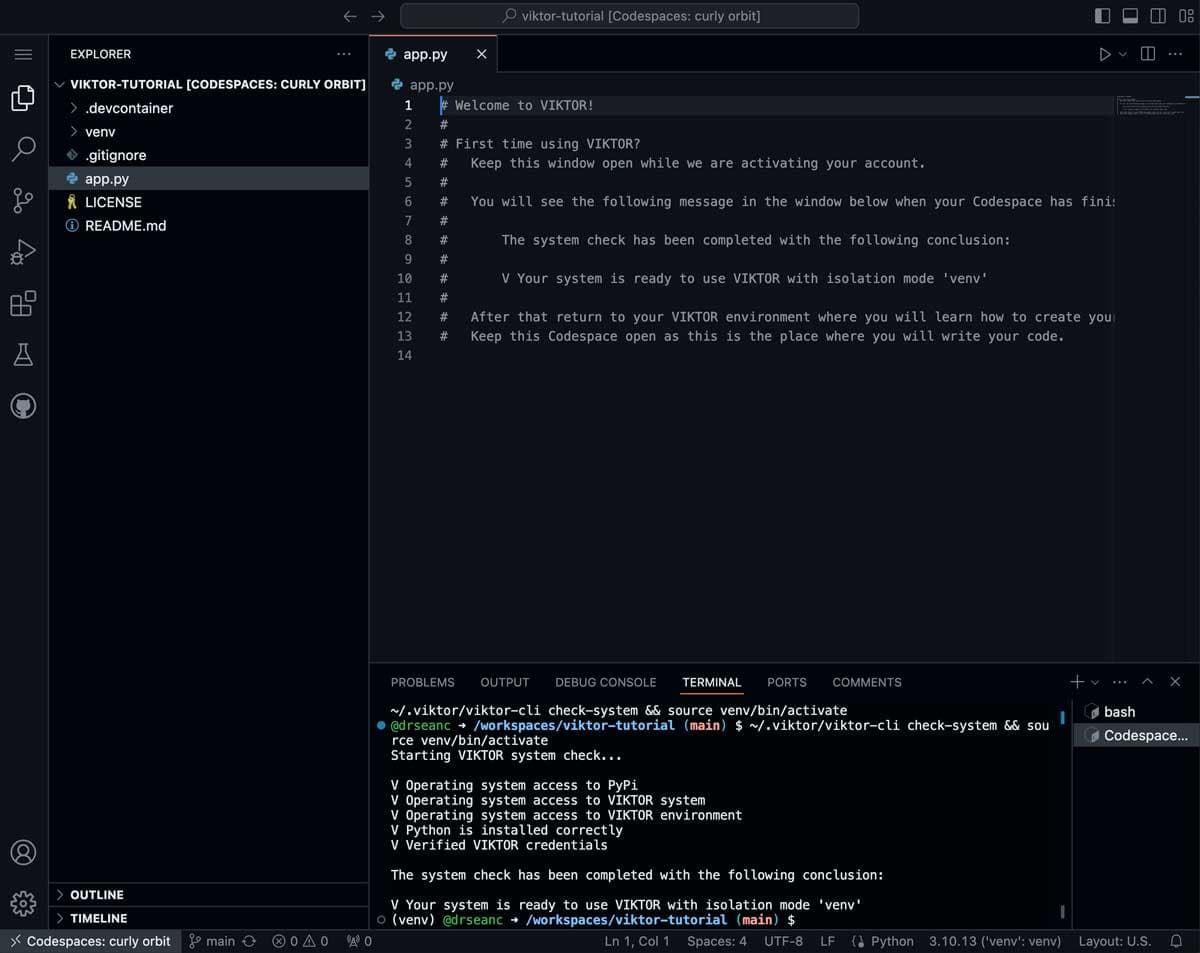Viewport: 1200px width, 953px height.
Task: Open the Manage settings gear
Action: (23, 901)
